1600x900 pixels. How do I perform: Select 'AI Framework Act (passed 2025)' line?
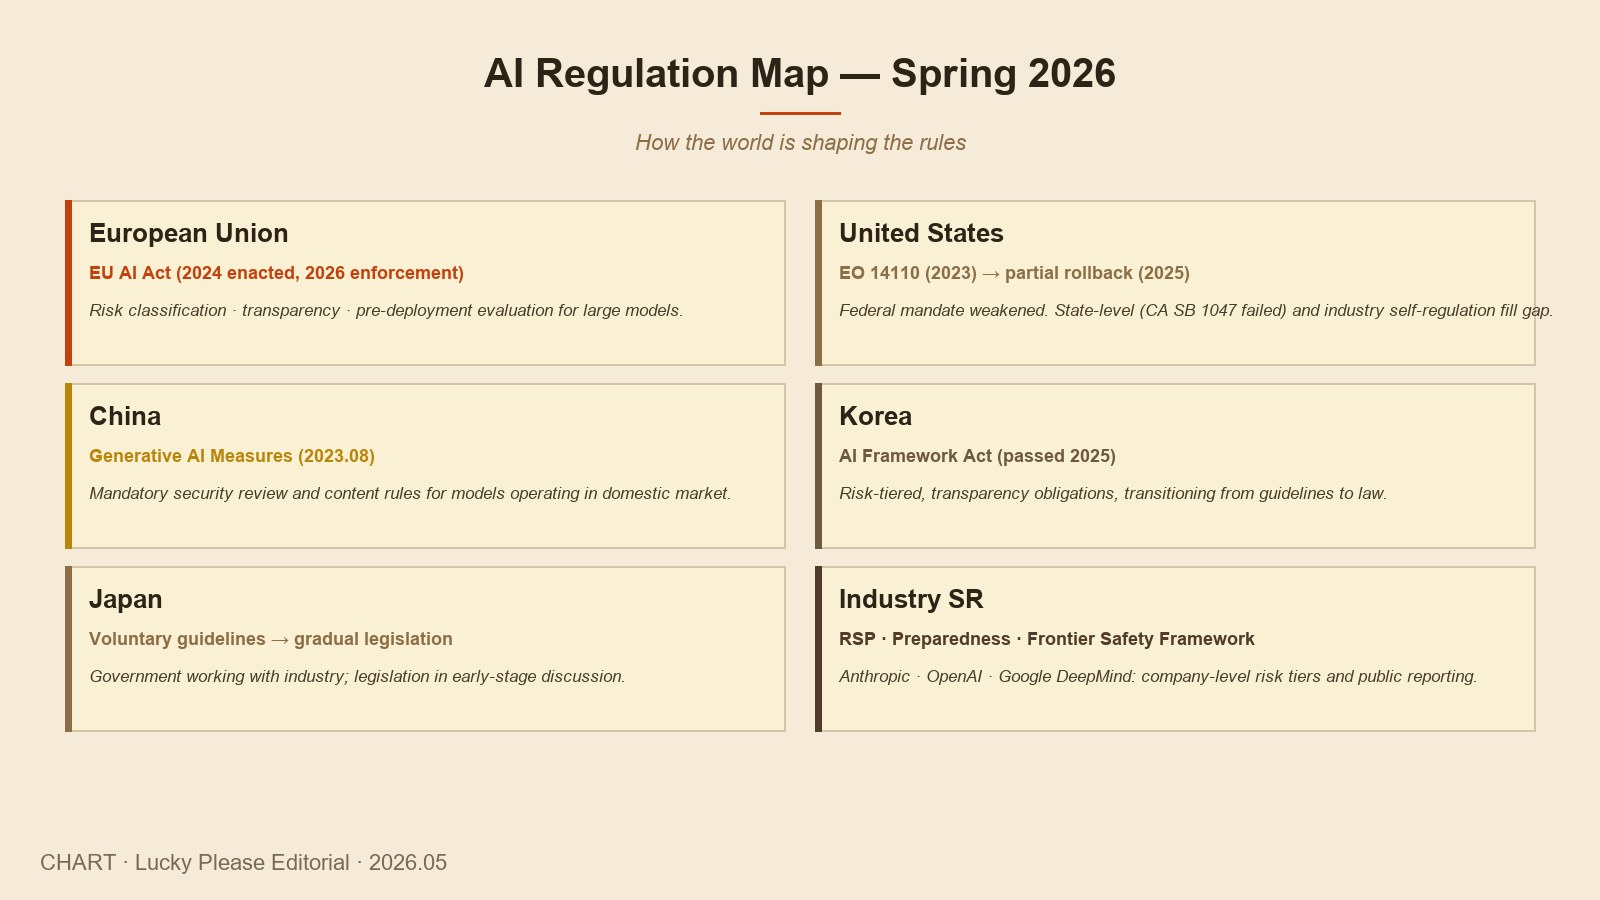(x=977, y=456)
